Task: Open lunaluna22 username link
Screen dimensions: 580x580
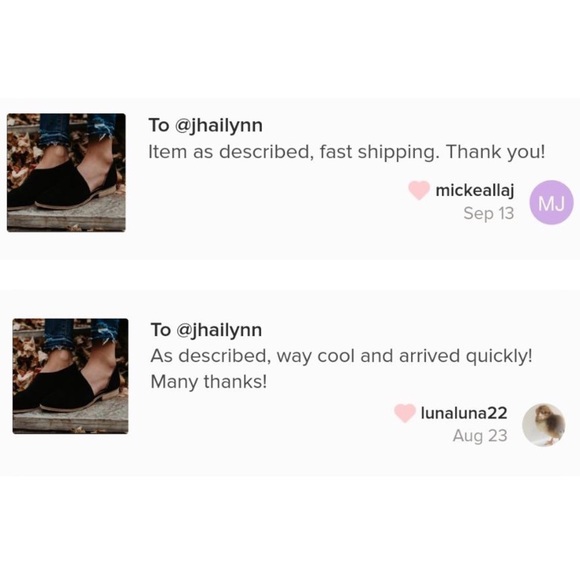Action: (x=464, y=413)
